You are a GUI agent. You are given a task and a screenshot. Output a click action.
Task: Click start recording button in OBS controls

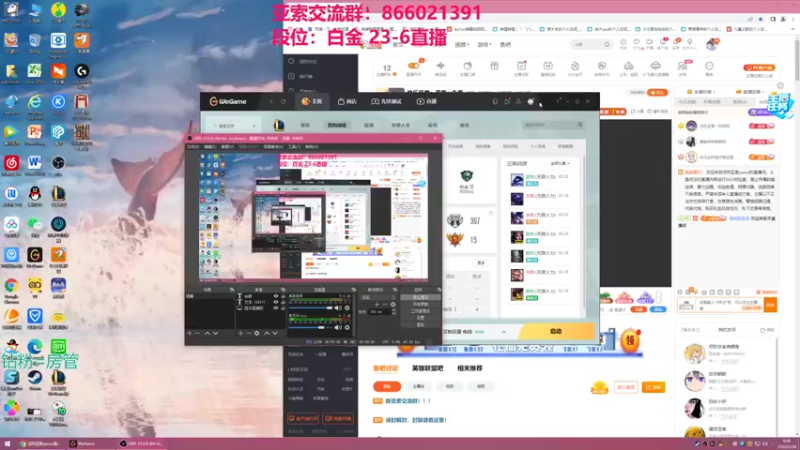(x=420, y=304)
